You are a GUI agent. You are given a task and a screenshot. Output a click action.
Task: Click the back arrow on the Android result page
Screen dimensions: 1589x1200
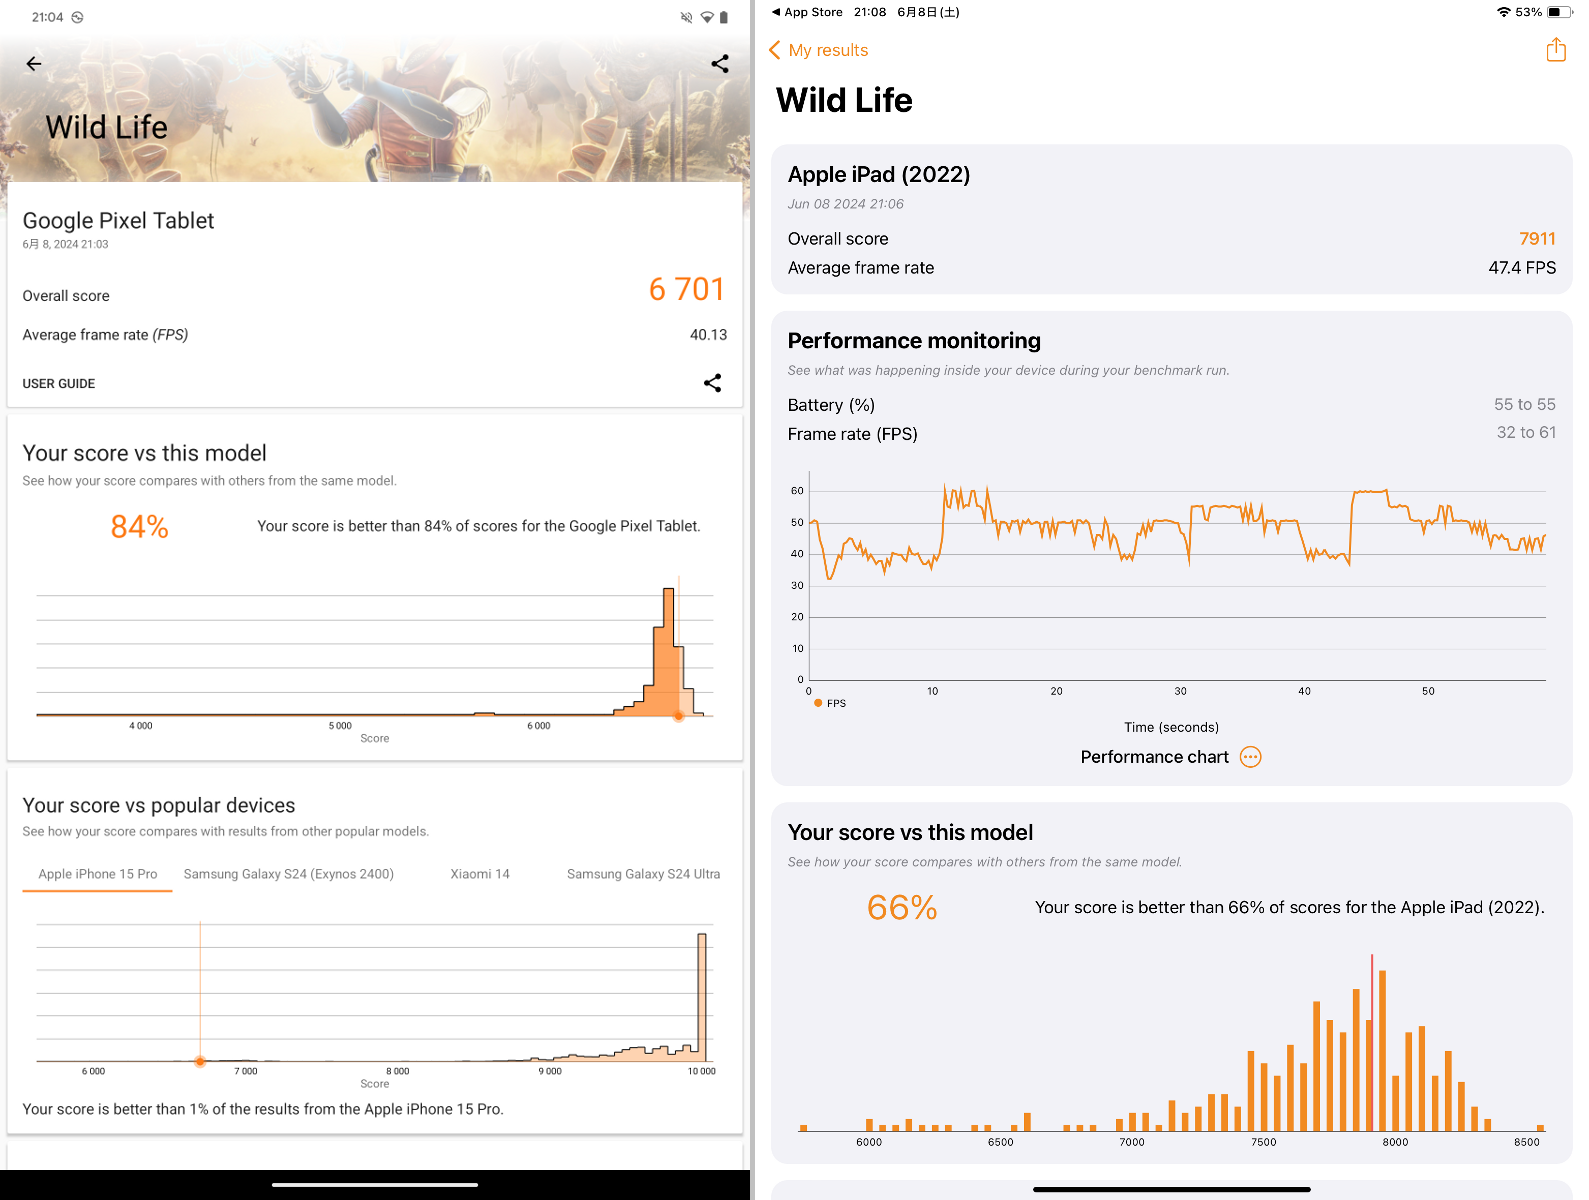coord(34,63)
